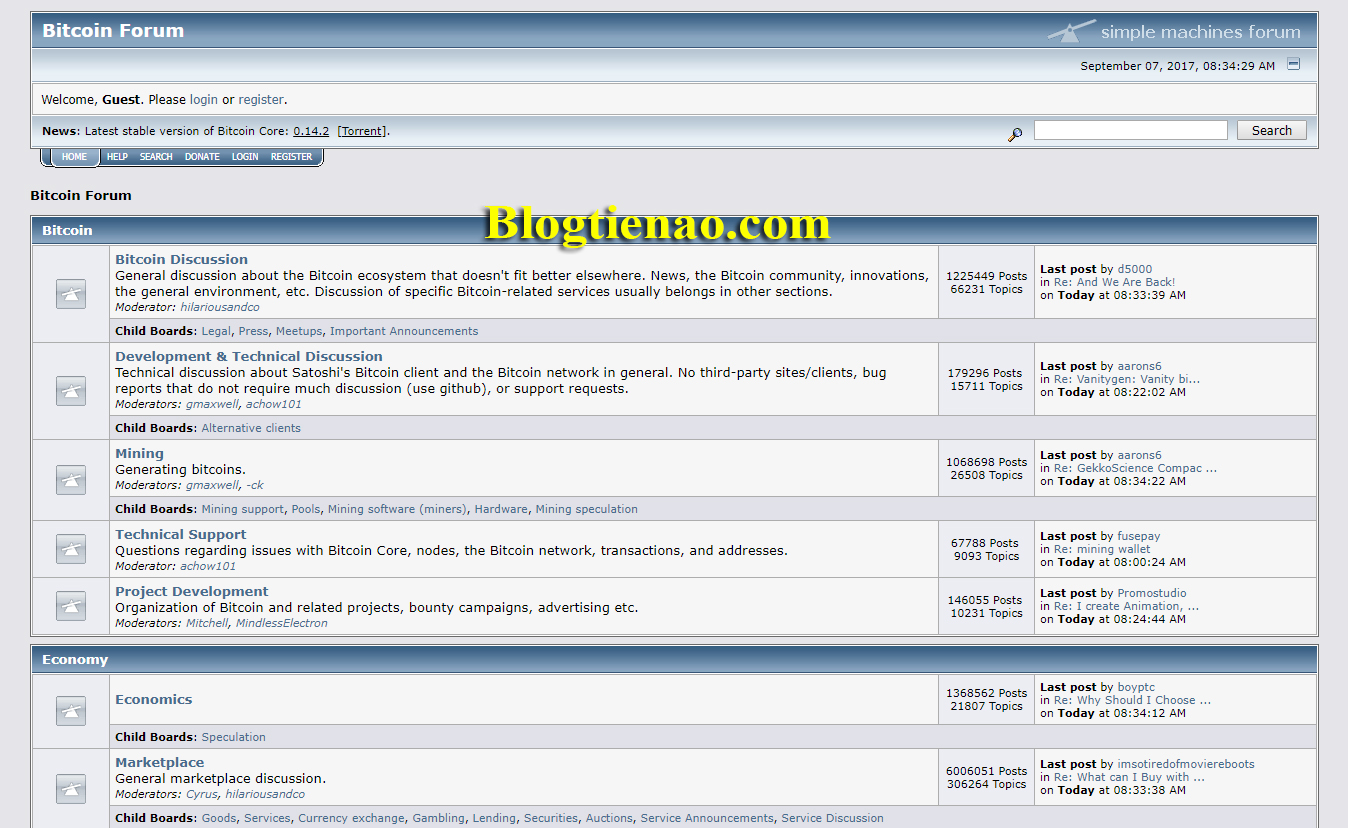
Task: Open the Technical Support board
Action: point(180,534)
